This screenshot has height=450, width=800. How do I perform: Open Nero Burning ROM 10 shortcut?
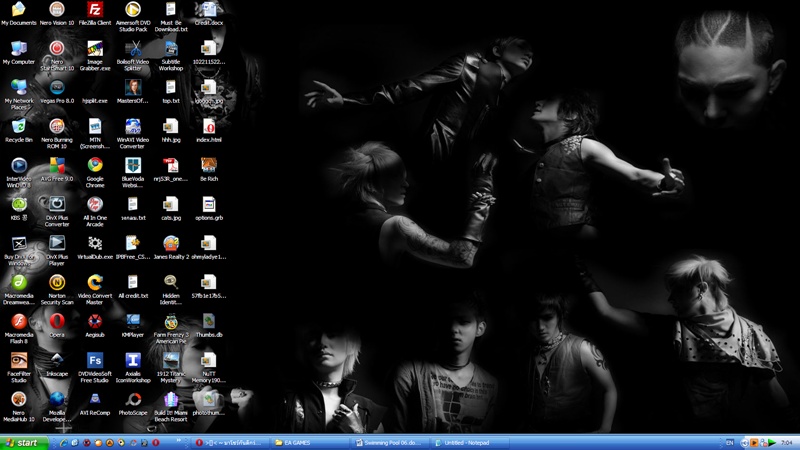coord(57,134)
